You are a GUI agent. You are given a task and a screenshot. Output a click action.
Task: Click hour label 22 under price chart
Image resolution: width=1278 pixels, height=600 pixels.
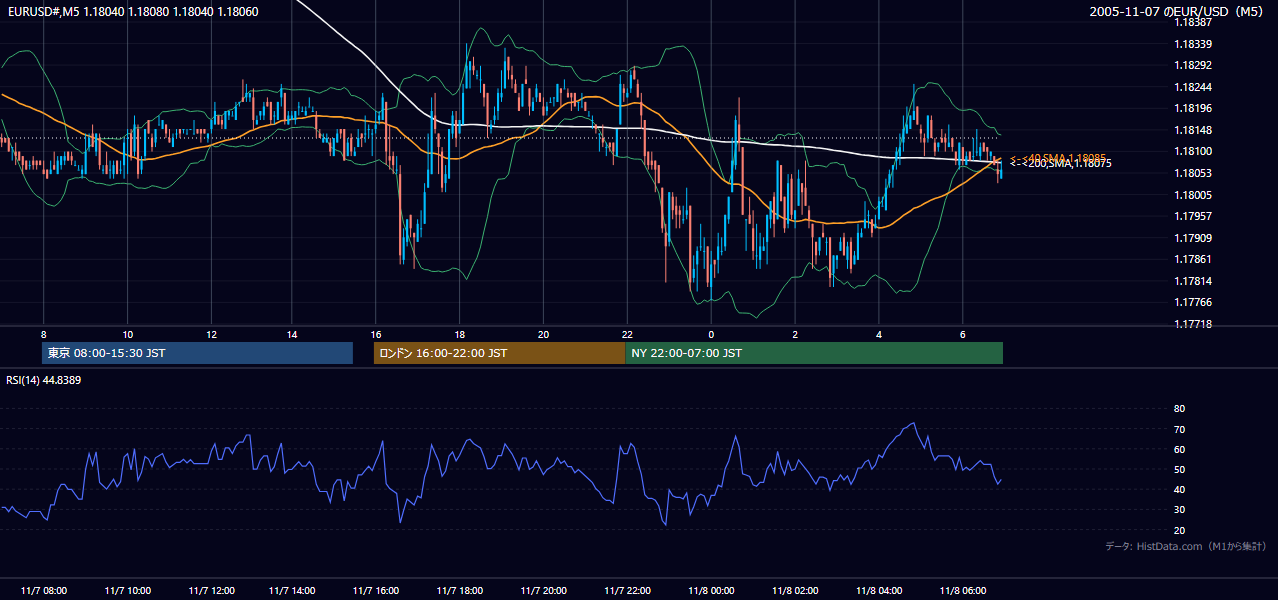coord(627,334)
